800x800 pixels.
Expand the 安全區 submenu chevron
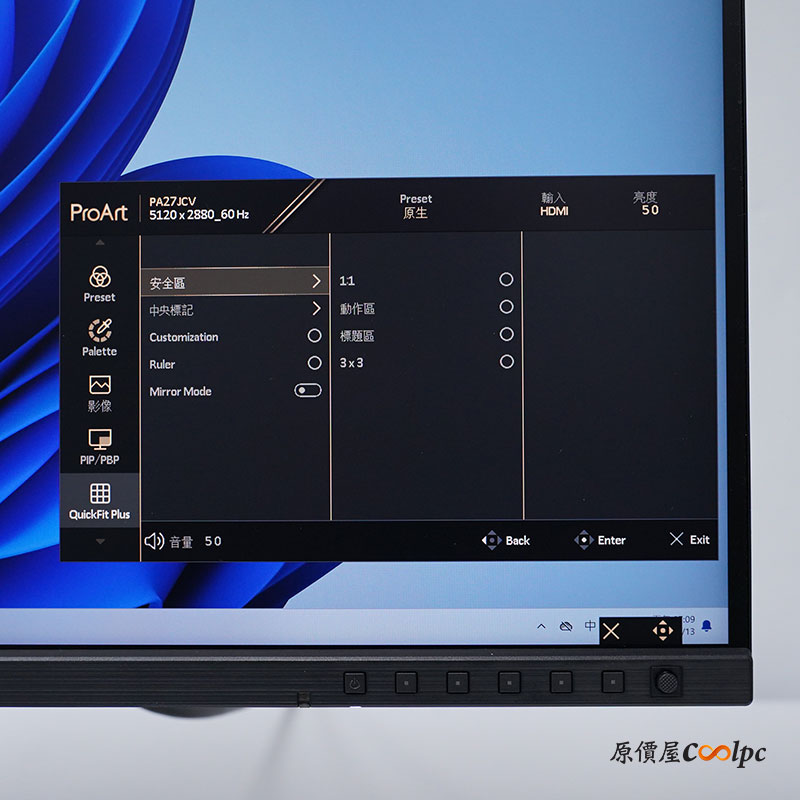[316, 281]
